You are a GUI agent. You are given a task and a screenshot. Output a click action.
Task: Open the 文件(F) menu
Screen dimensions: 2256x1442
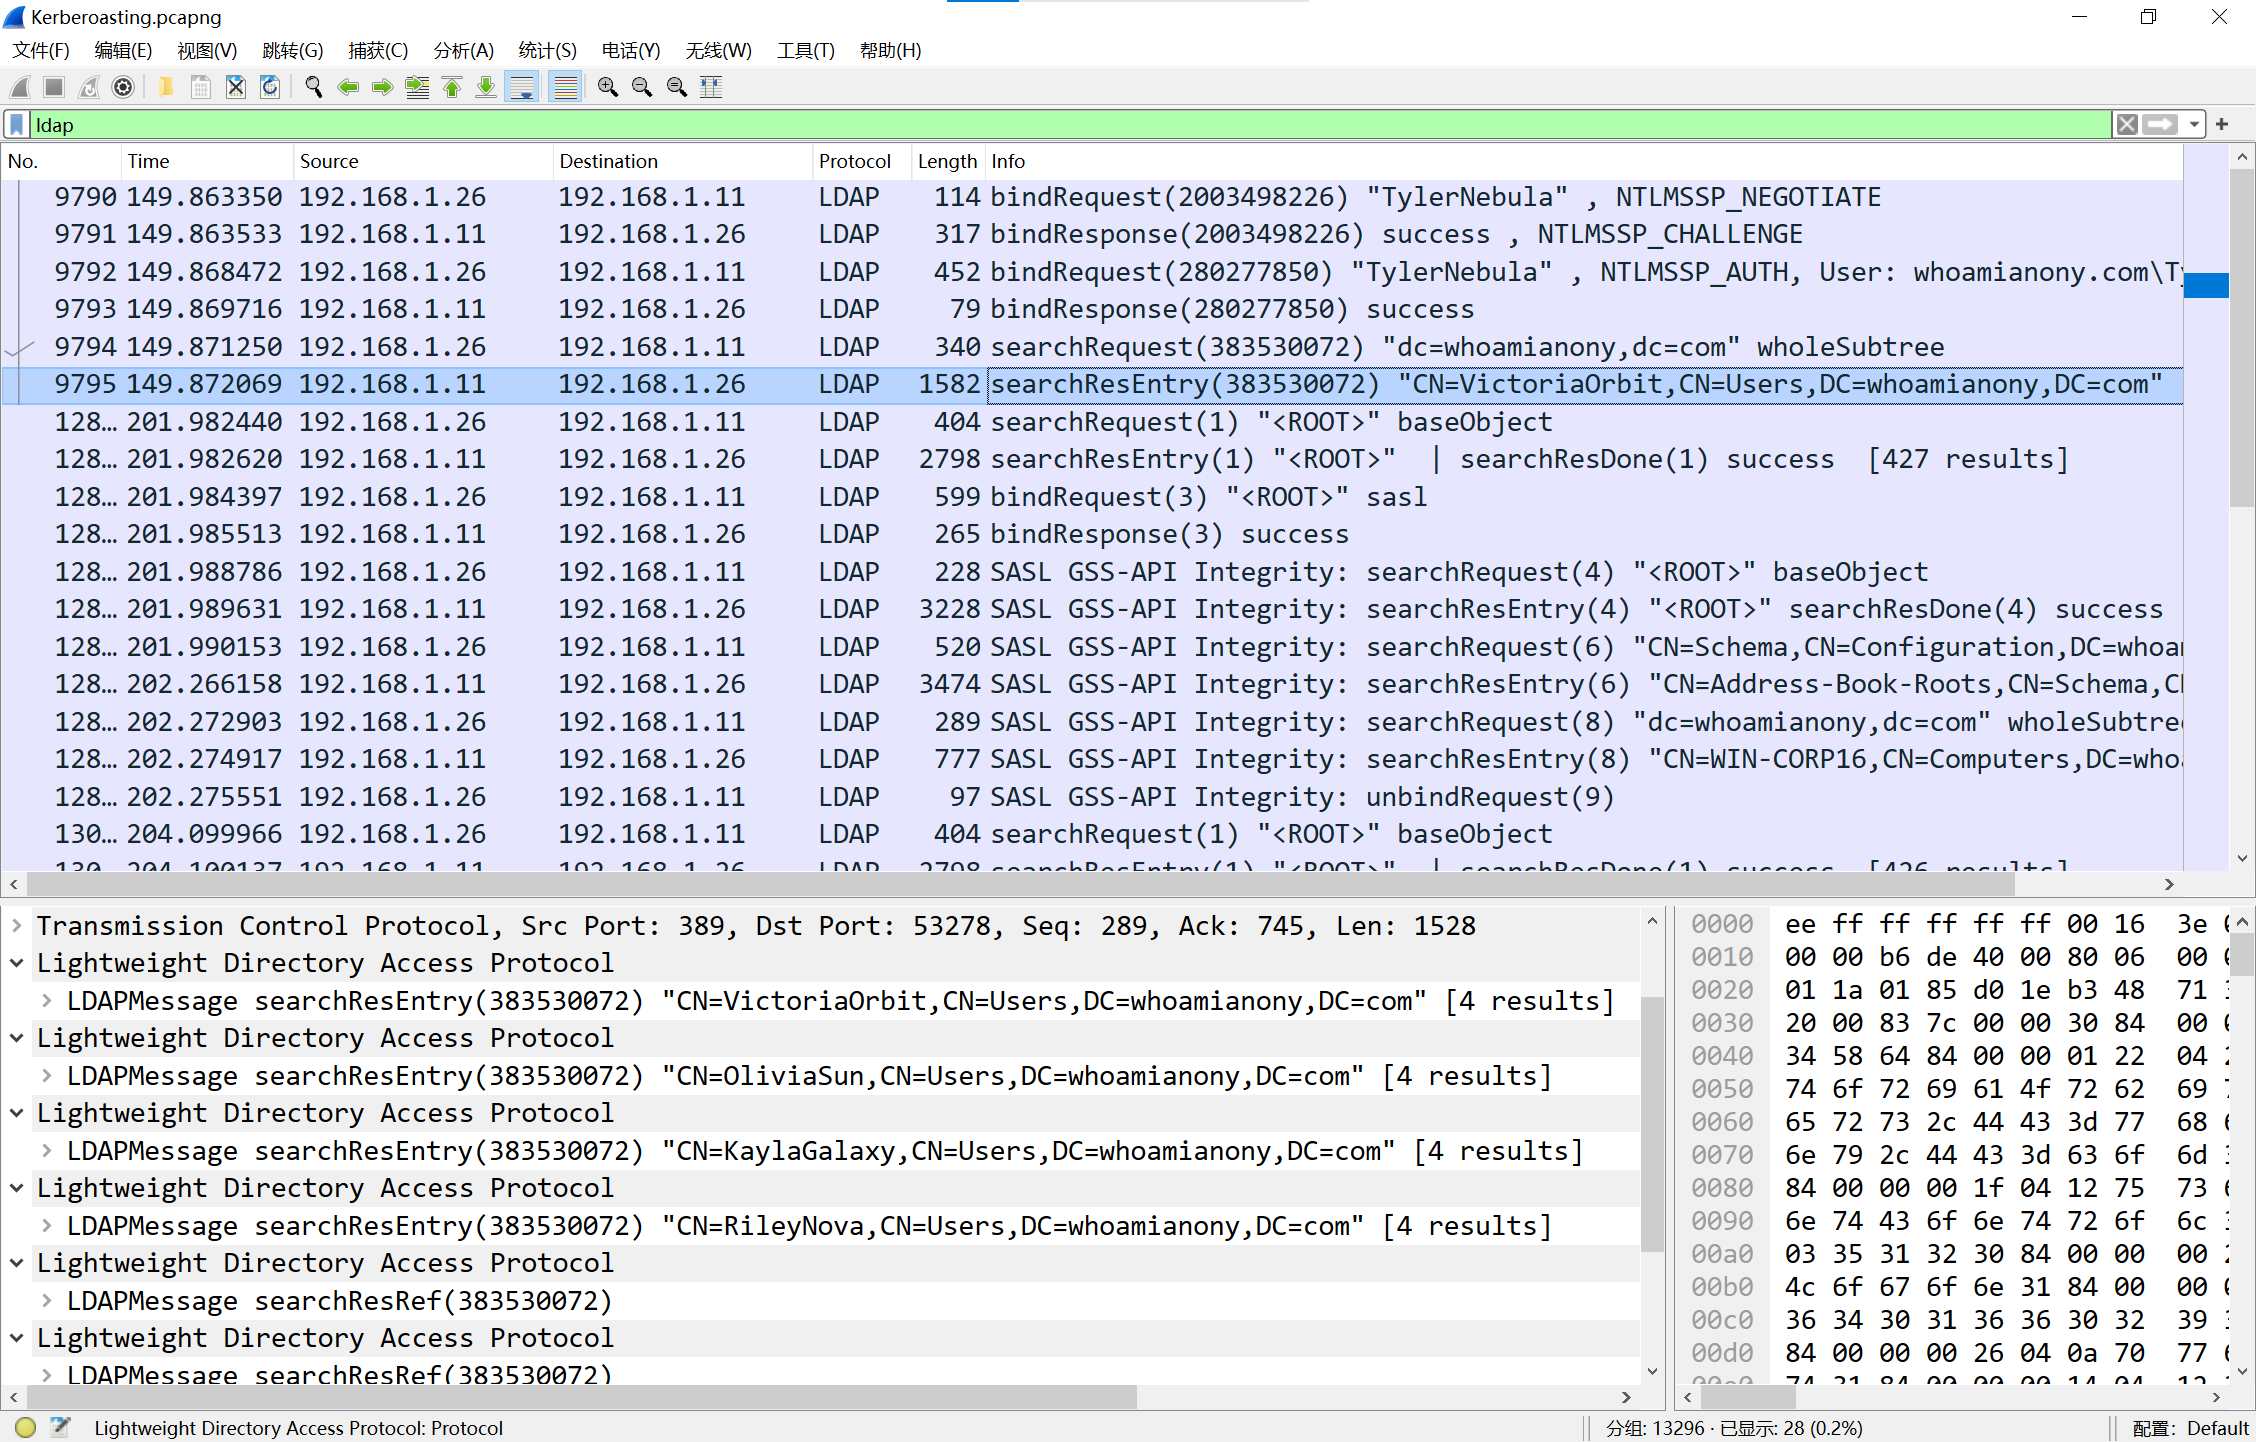click(x=41, y=50)
